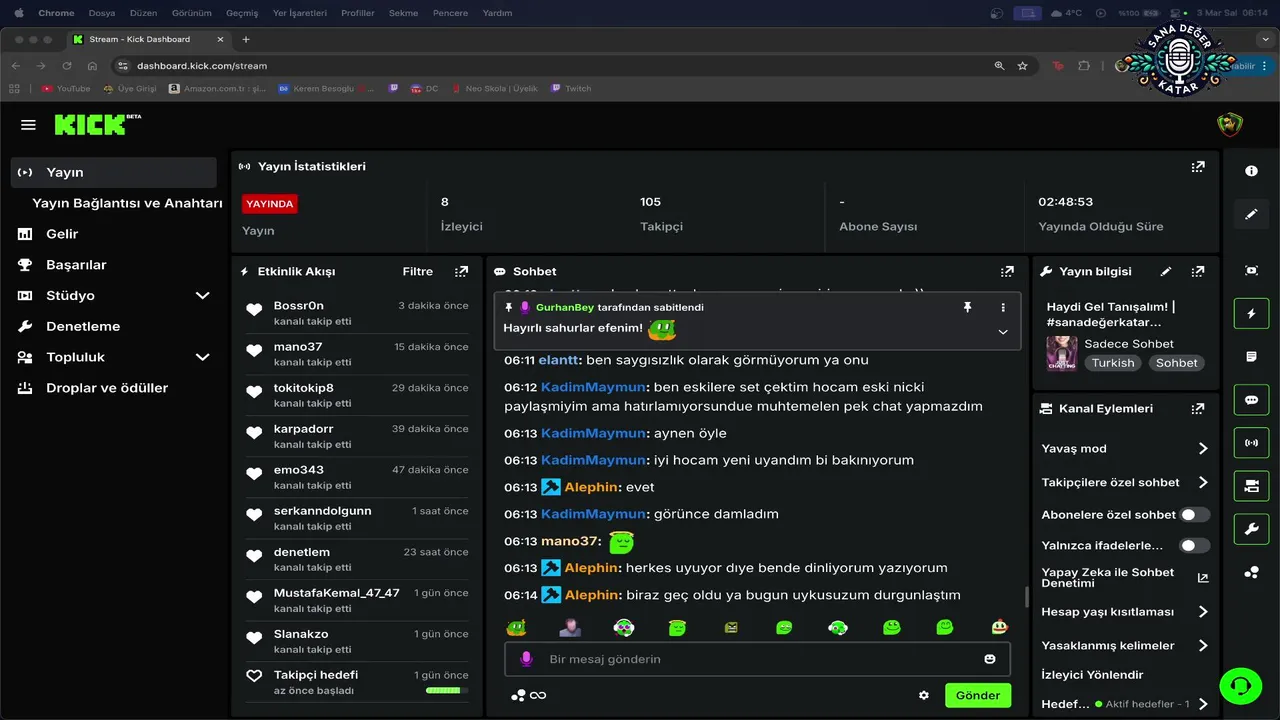The width and height of the screenshot is (1280, 720).
Task: Click the pencil edit icon in the right sidebar
Action: [x=1251, y=214]
